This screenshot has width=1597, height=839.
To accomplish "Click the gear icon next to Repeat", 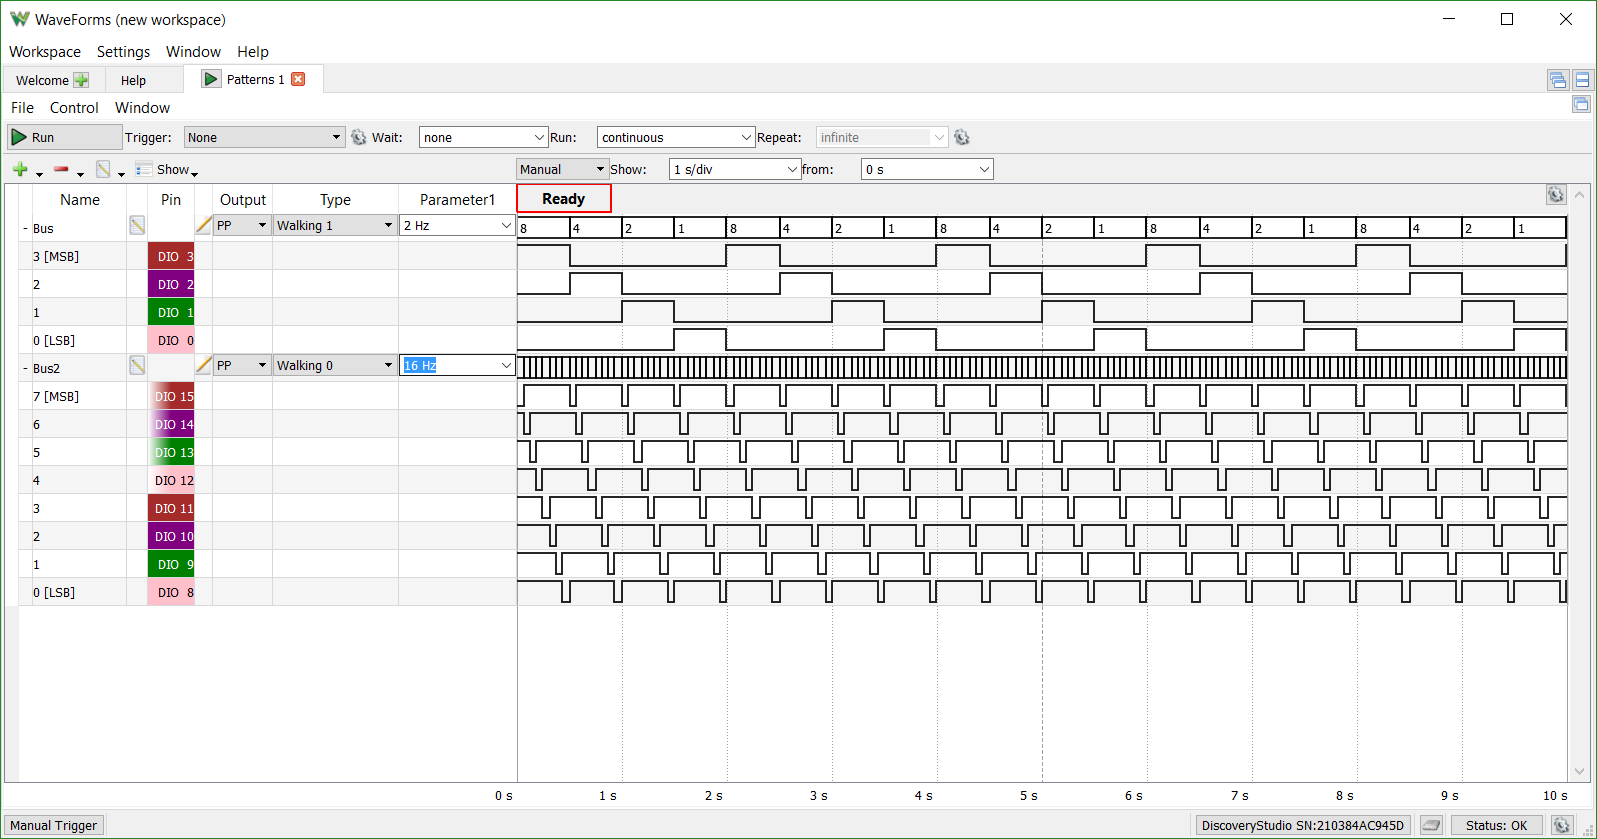I will (962, 137).
